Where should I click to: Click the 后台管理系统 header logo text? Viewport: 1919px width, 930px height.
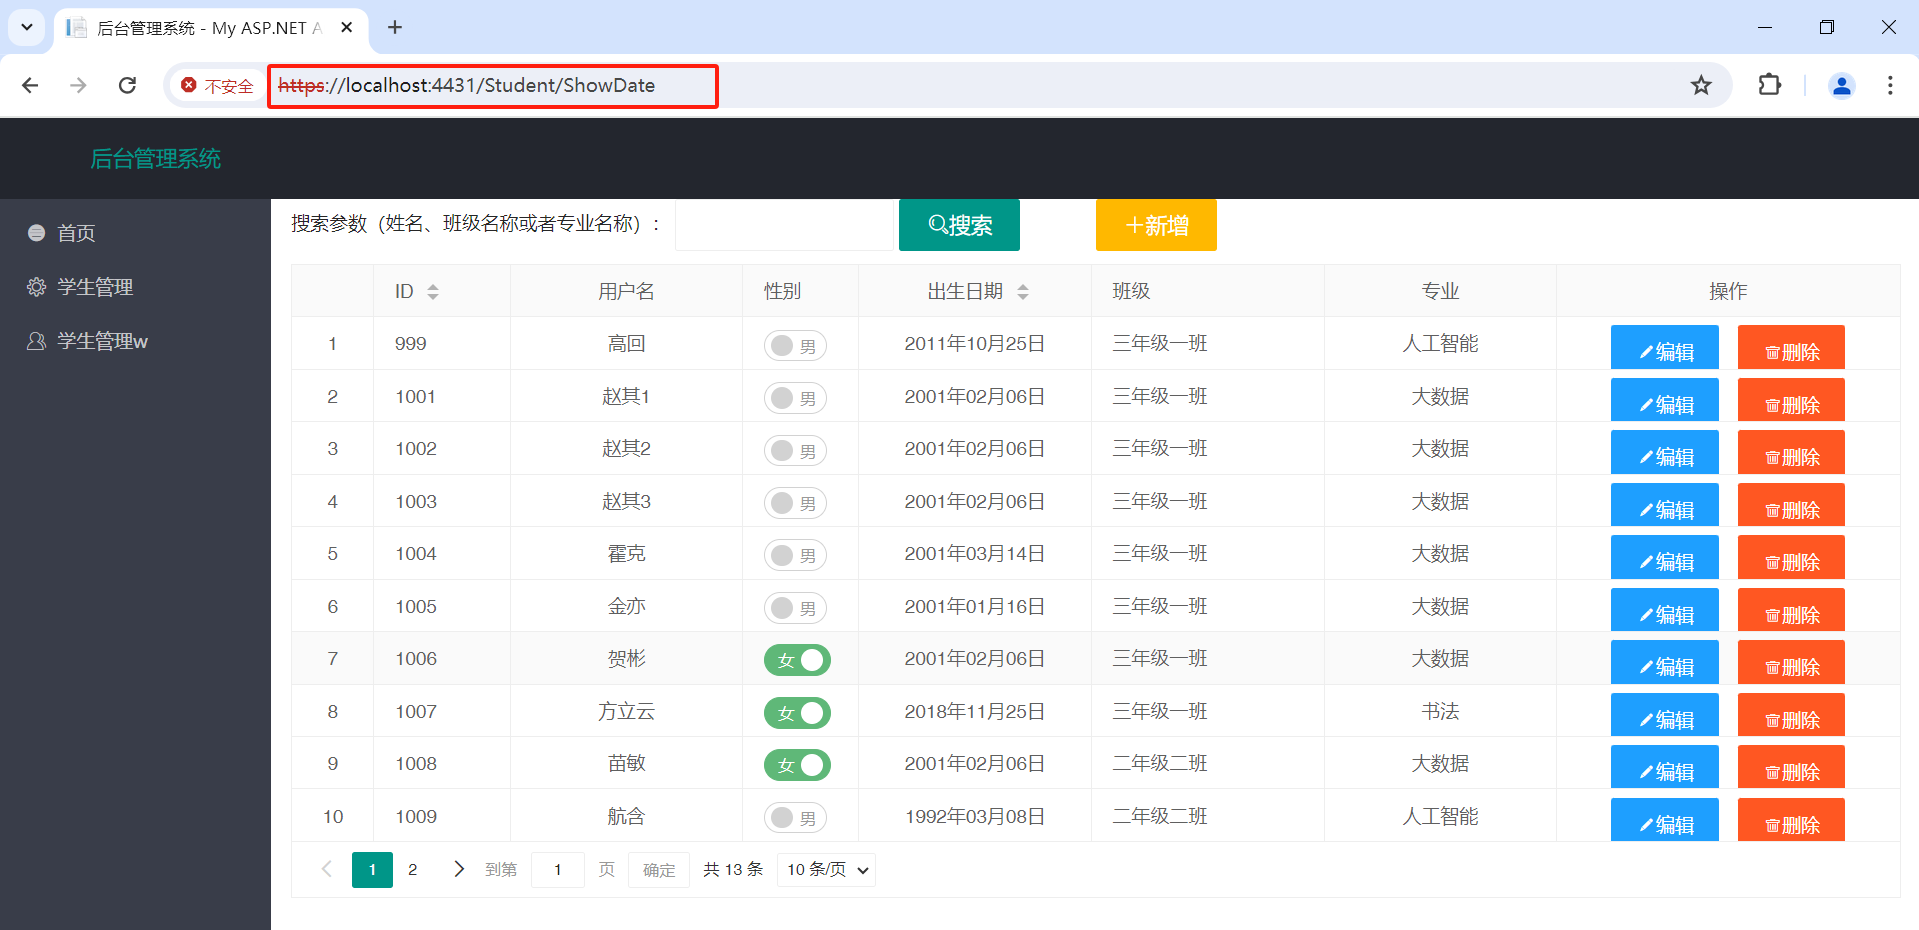pyautogui.click(x=155, y=158)
